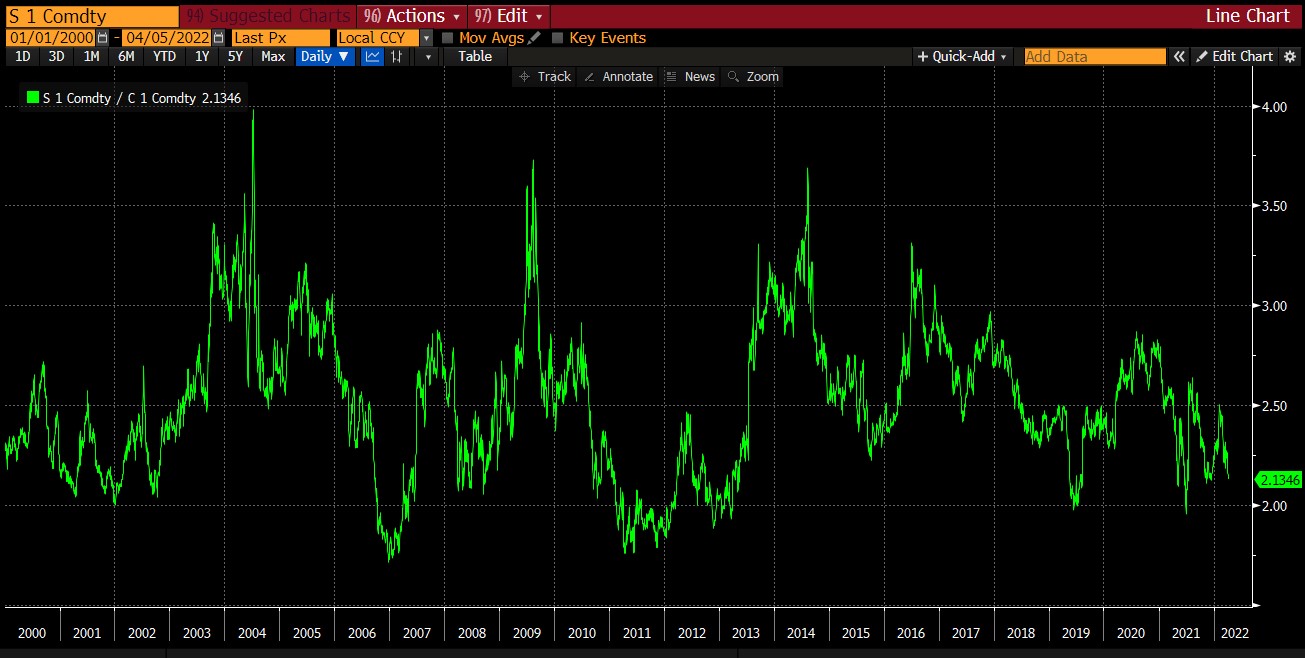The image size is (1305, 658).
Task: Enable the Mov Avgs checkbox
Action: tap(447, 38)
